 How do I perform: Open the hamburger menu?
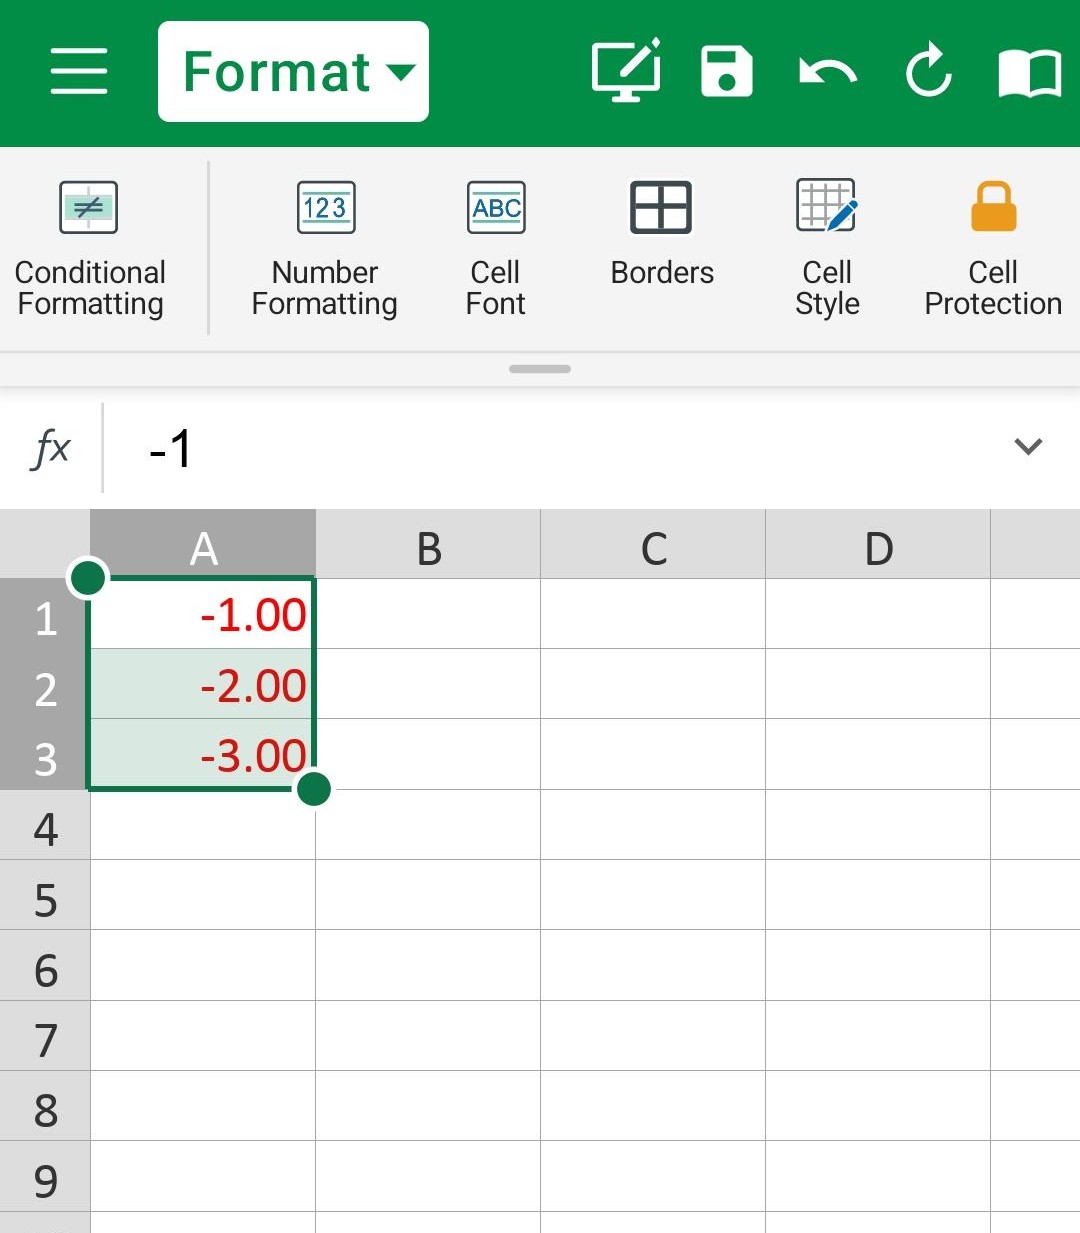[x=79, y=71]
